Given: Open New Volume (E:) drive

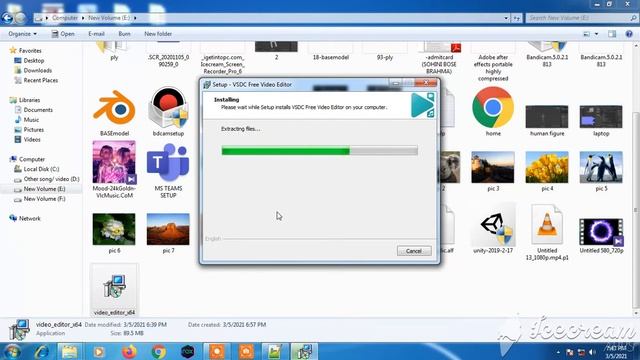Looking at the screenshot, I should pyautogui.click(x=44, y=189).
